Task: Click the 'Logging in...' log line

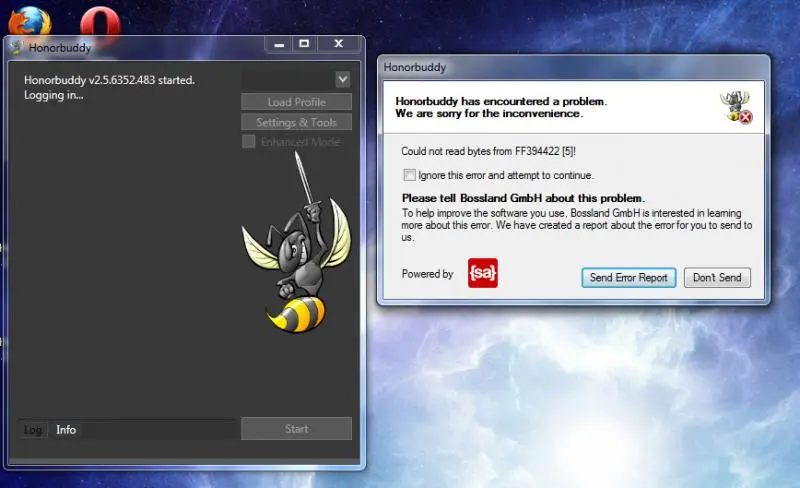Action: pyautogui.click(x=54, y=95)
